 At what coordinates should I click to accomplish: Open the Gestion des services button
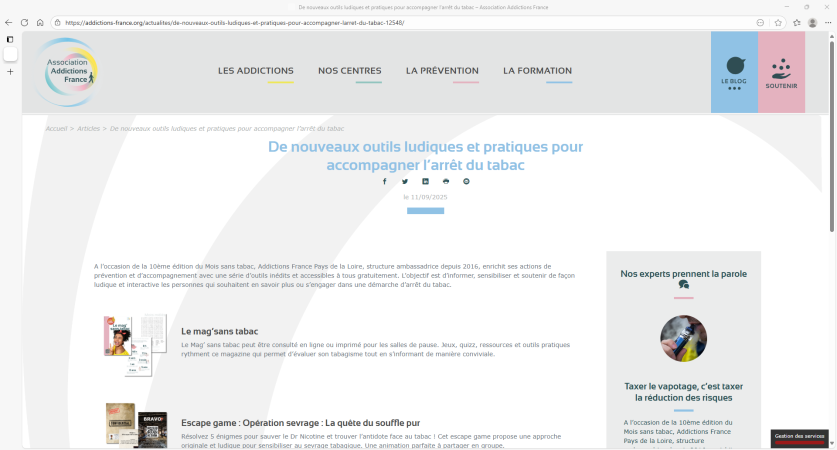tap(799, 438)
